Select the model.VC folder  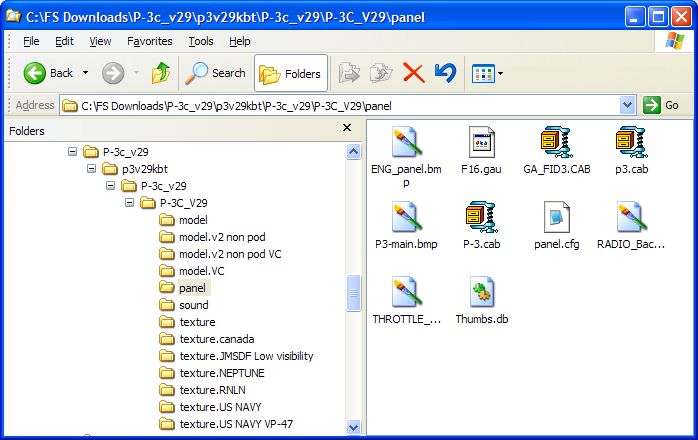click(x=202, y=271)
